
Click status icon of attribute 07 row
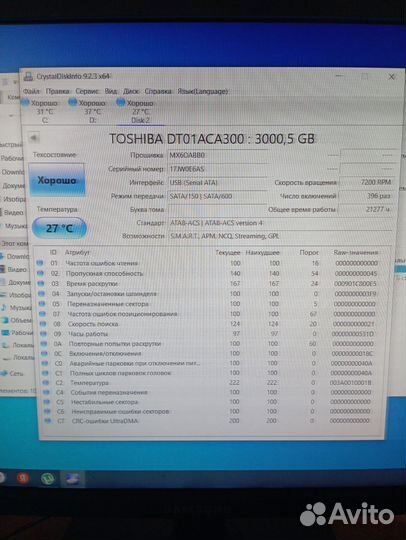[43, 314]
